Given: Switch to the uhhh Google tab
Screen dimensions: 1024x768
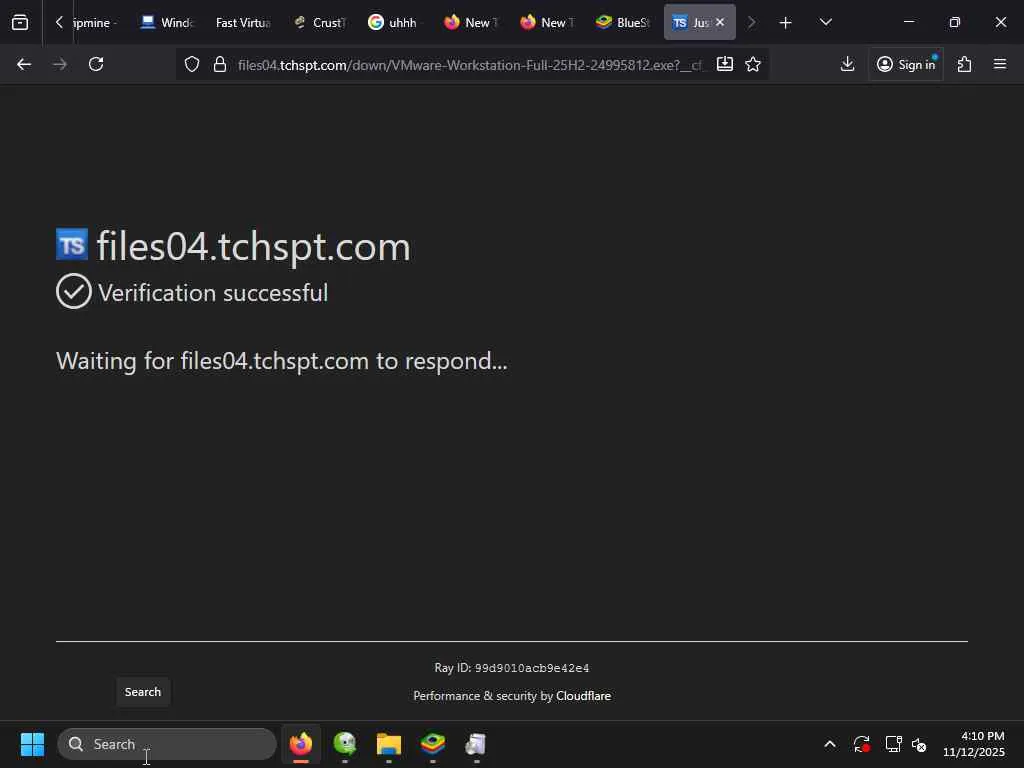Looking at the screenshot, I should (x=394, y=22).
